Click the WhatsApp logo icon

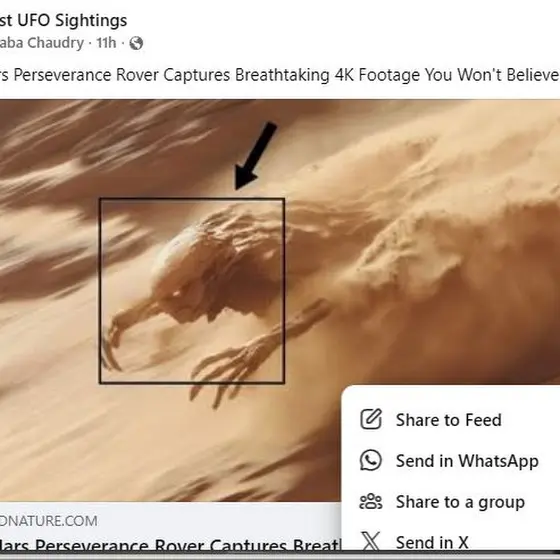coord(371,460)
